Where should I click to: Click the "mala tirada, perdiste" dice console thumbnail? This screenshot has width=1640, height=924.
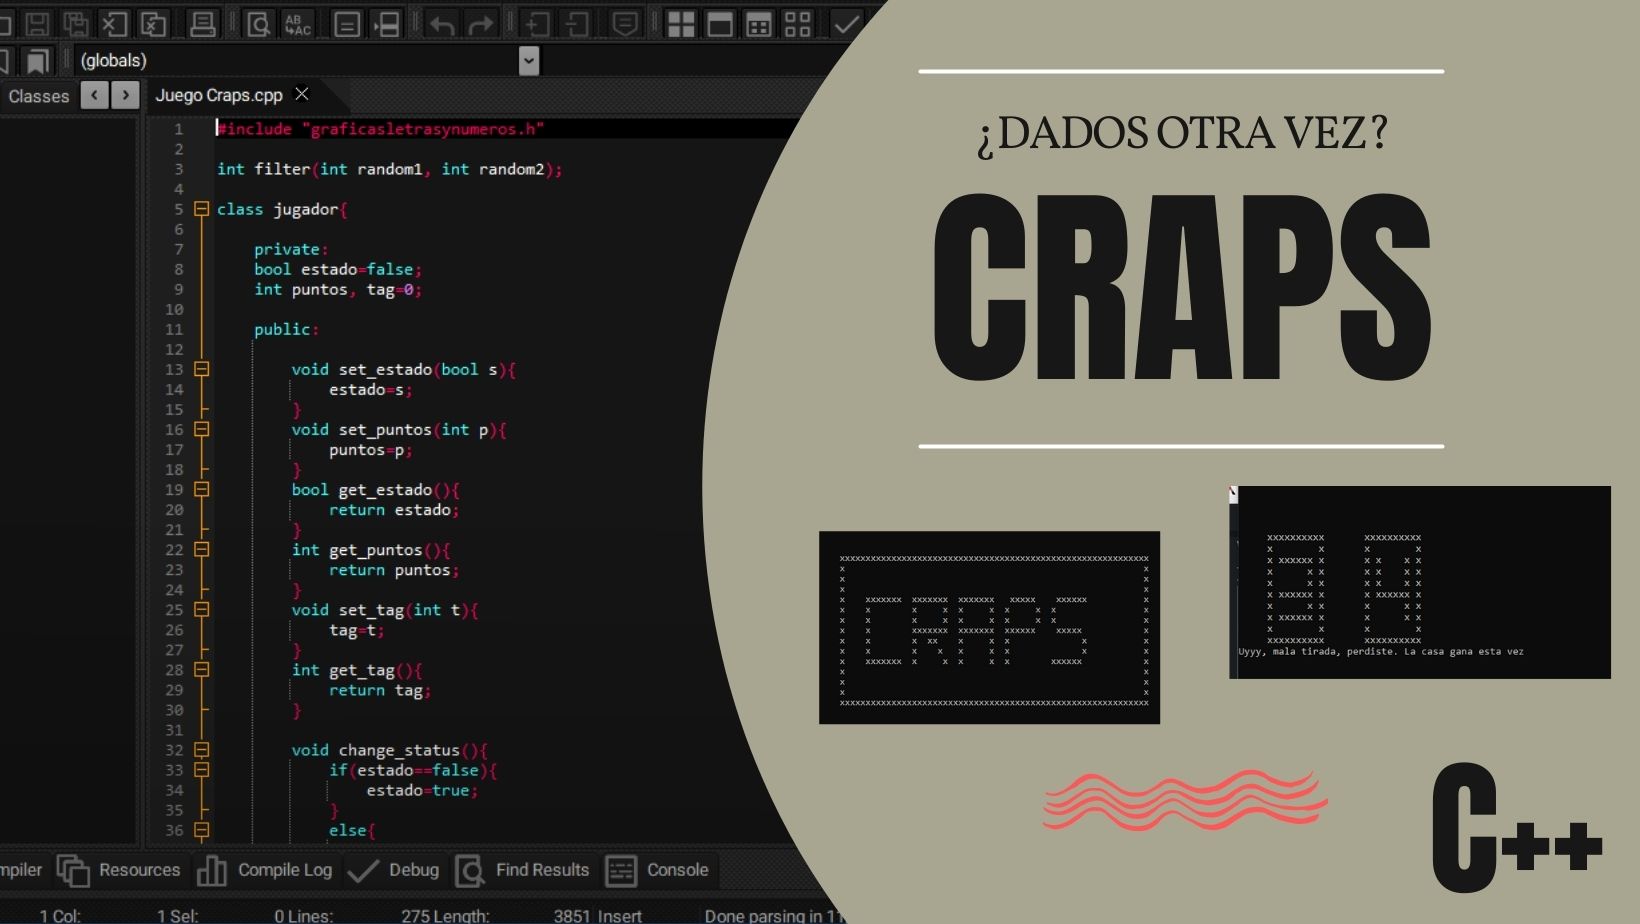pos(1420,582)
